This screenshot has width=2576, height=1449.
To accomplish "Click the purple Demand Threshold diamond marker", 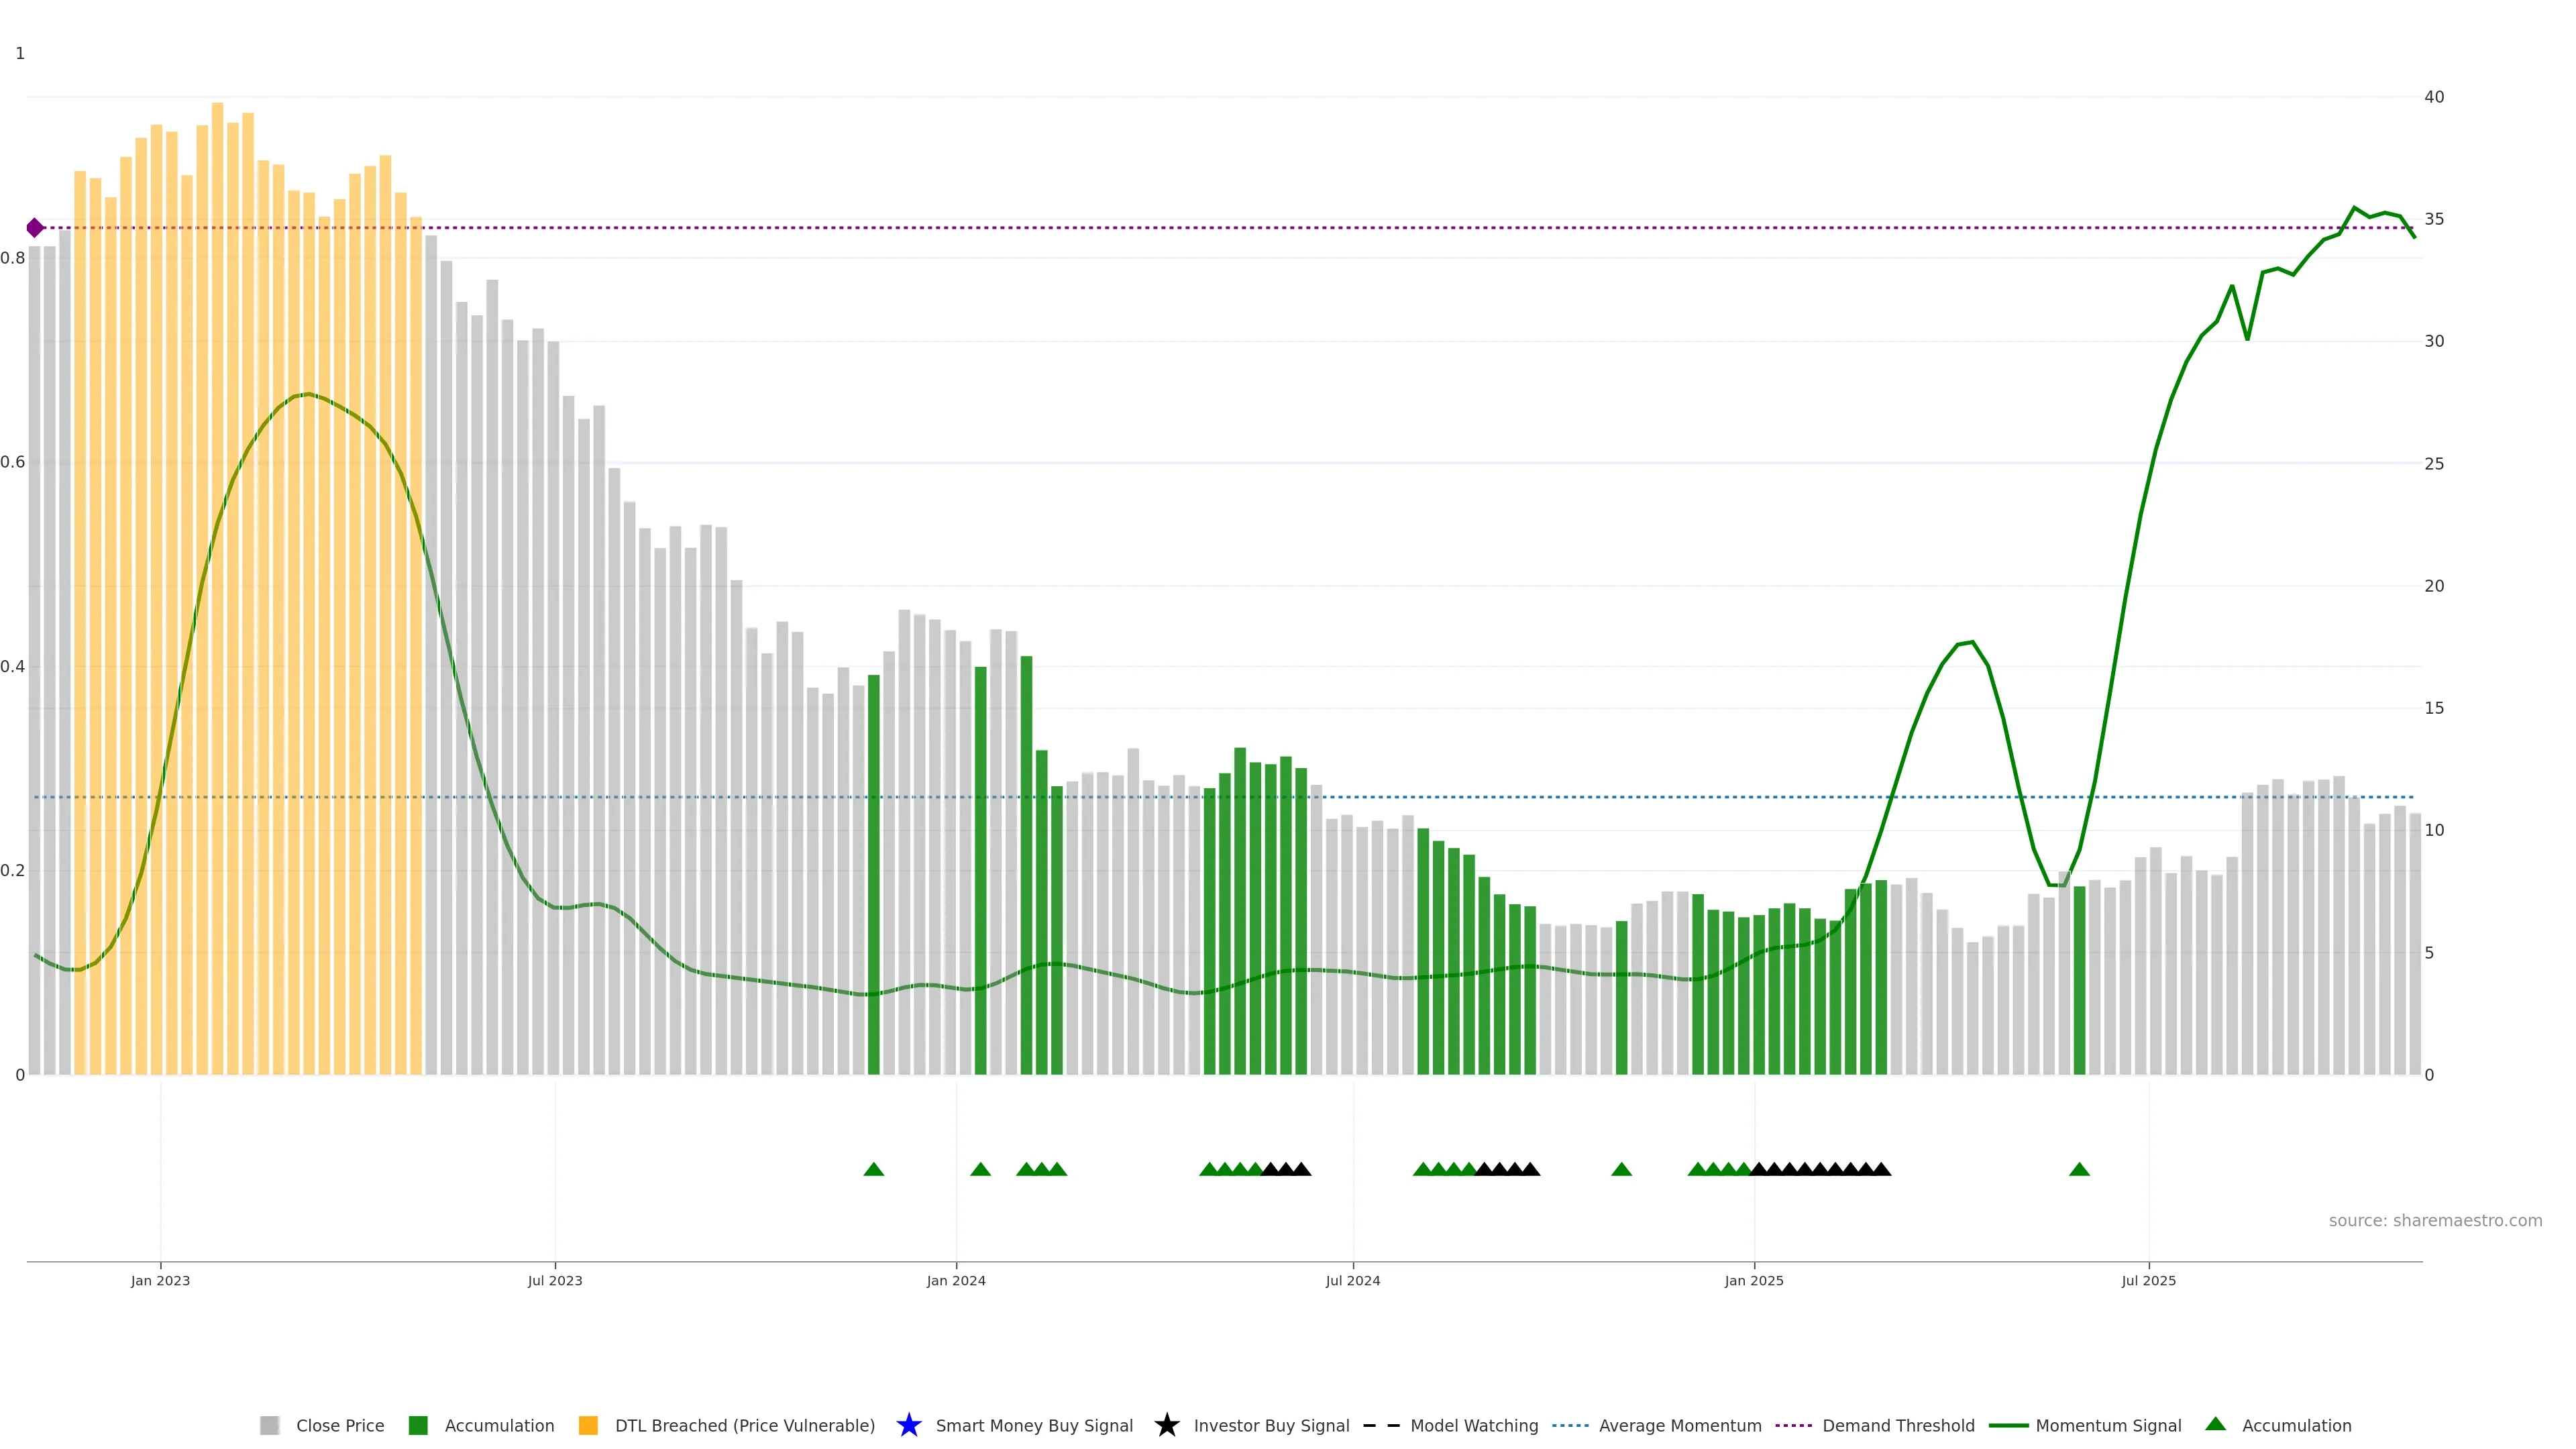I will 35,228.
